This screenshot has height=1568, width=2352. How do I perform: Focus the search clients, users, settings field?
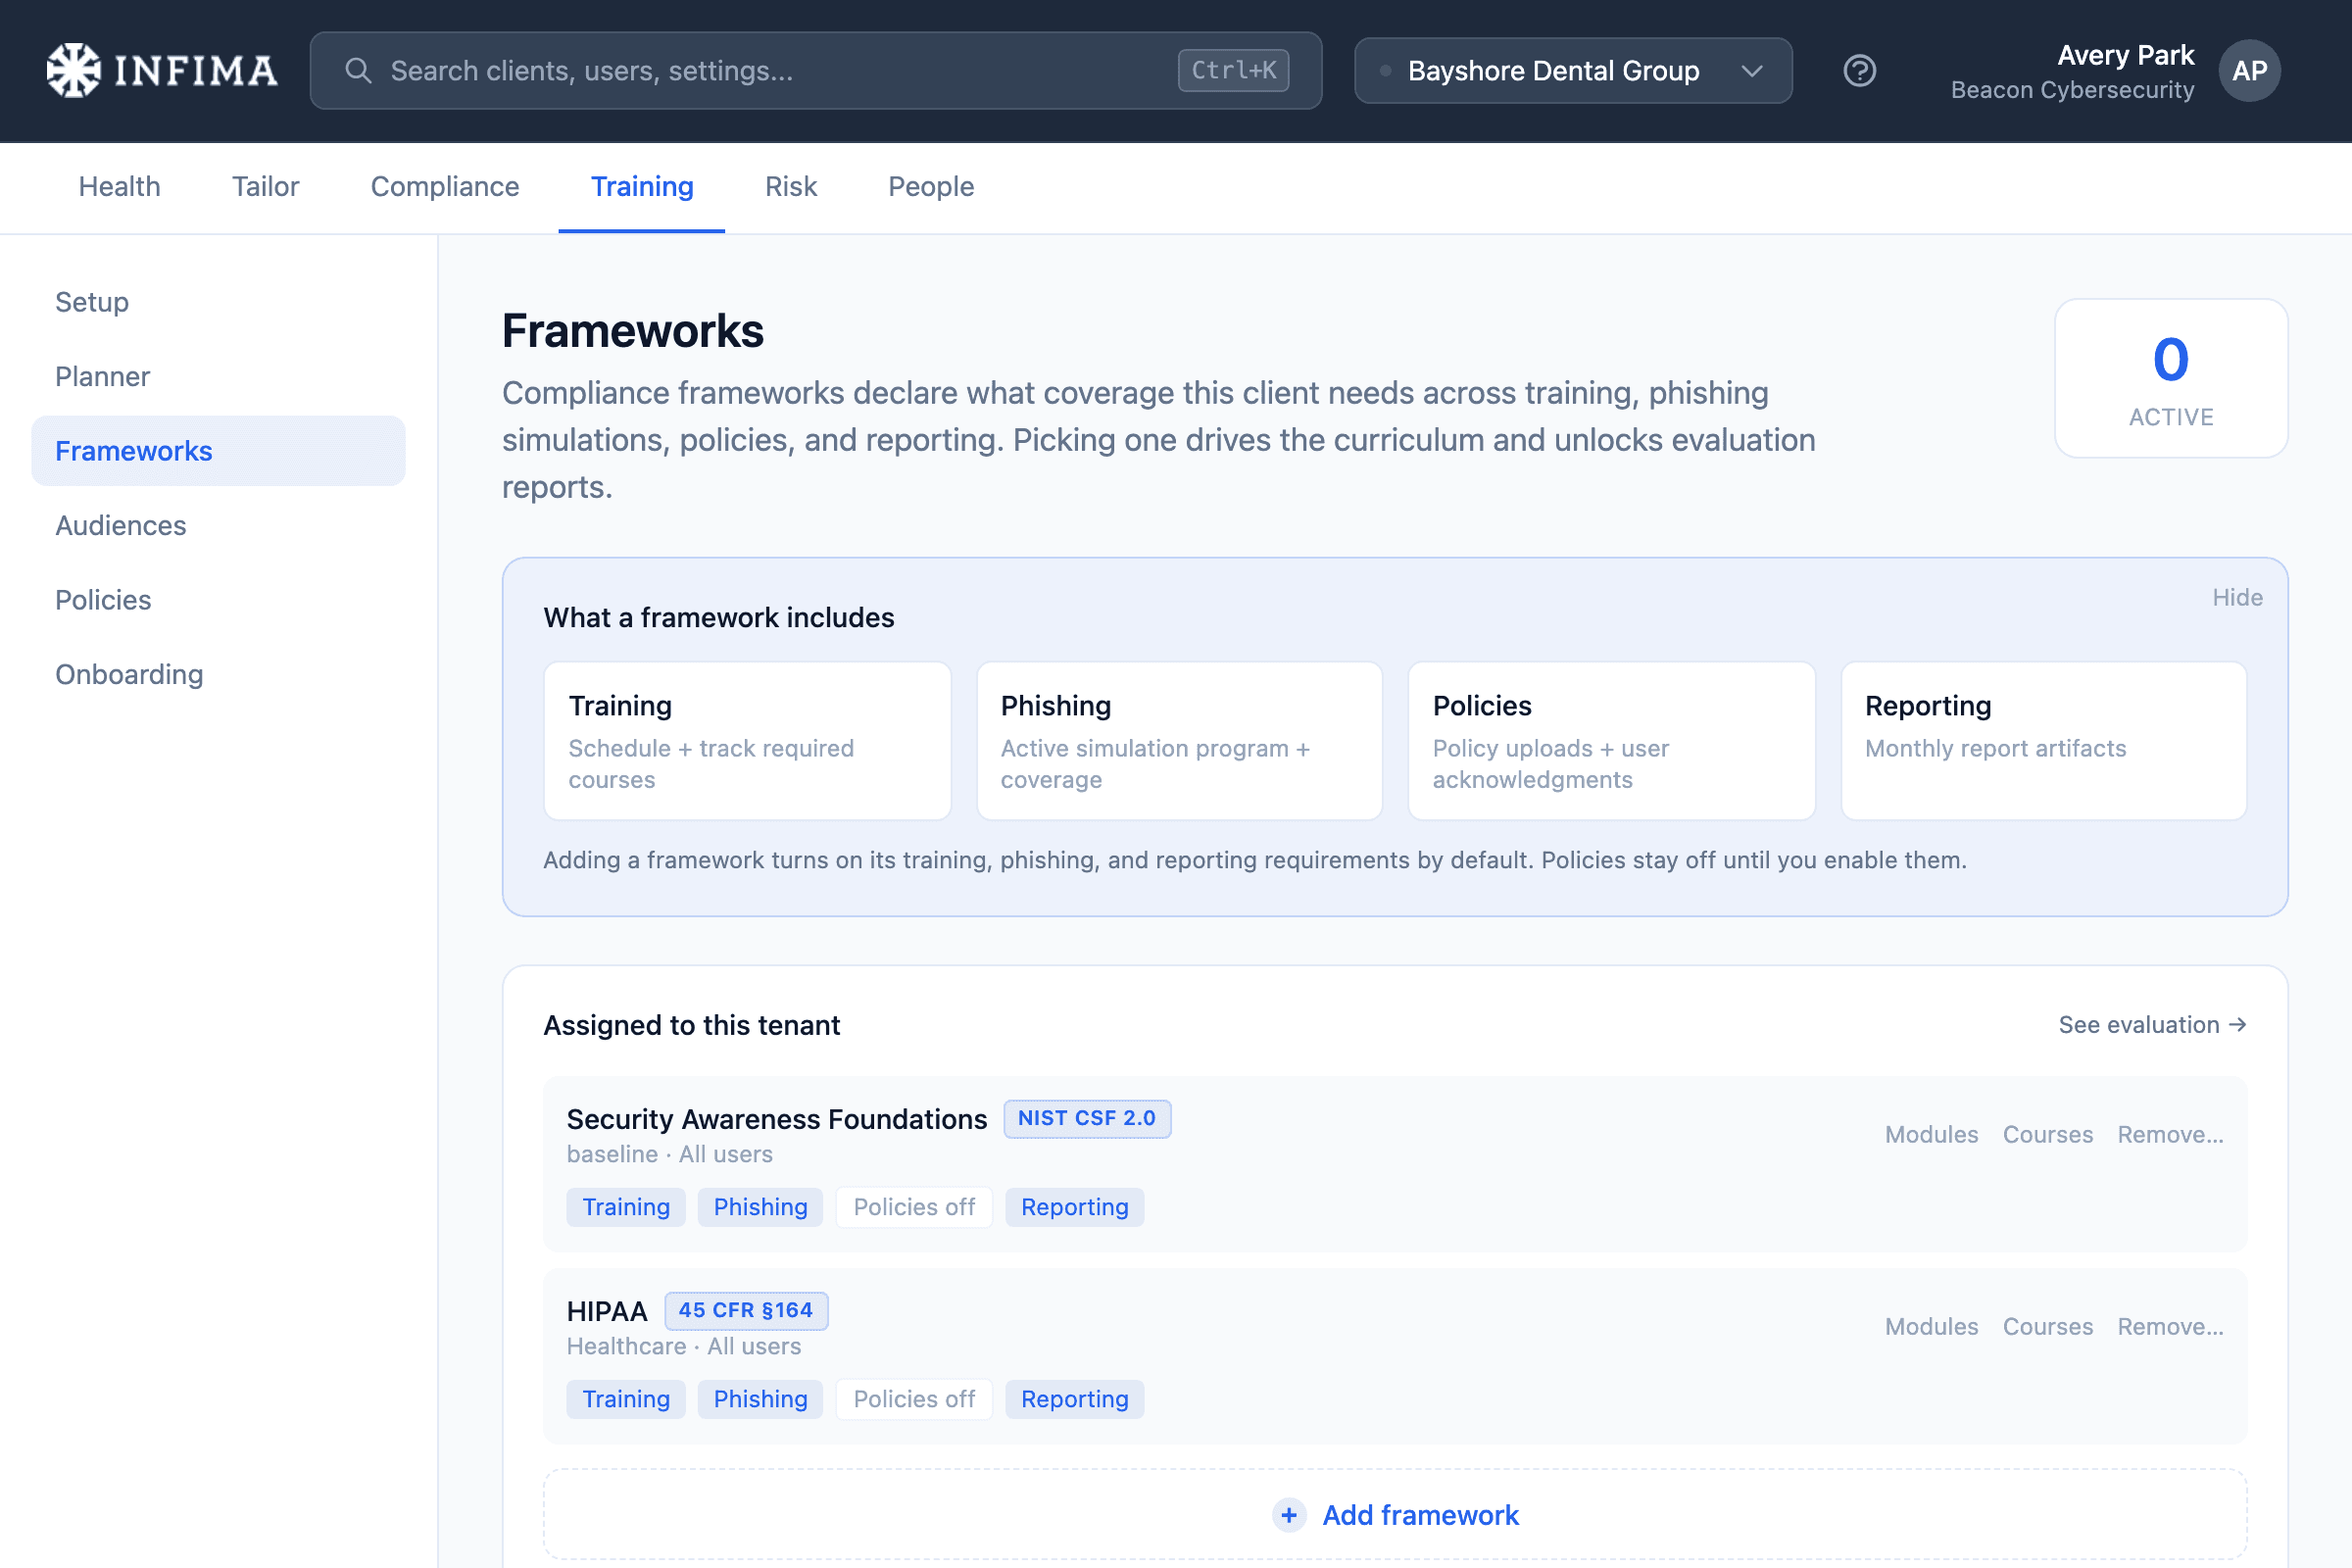click(816, 71)
